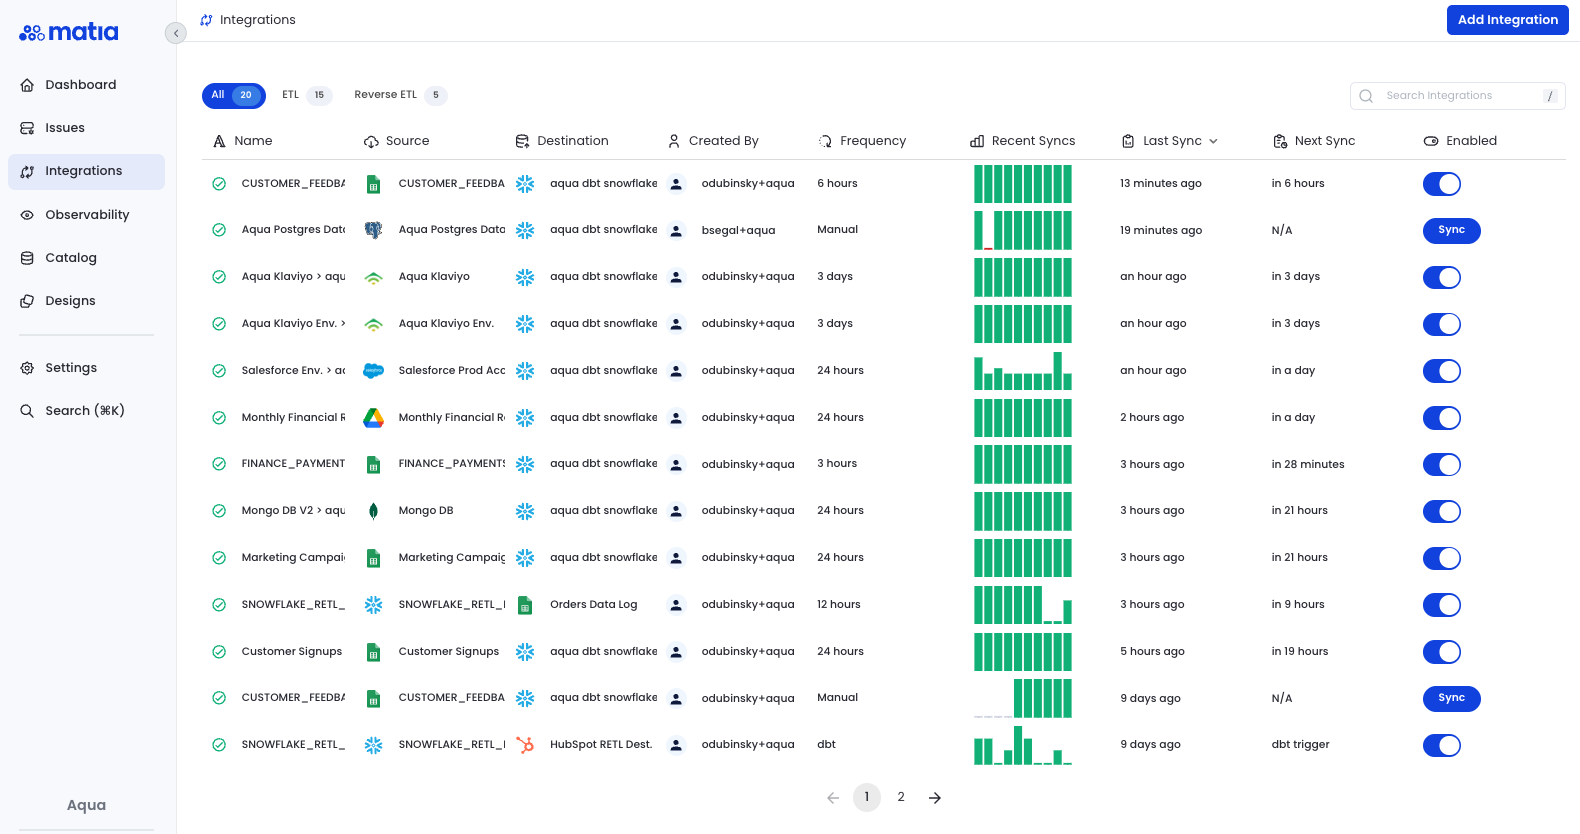The width and height of the screenshot is (1580, 834).
Task: Open Search (⌘K) in the sidebar
Action: pyautogui.click(x=86, y=411)
